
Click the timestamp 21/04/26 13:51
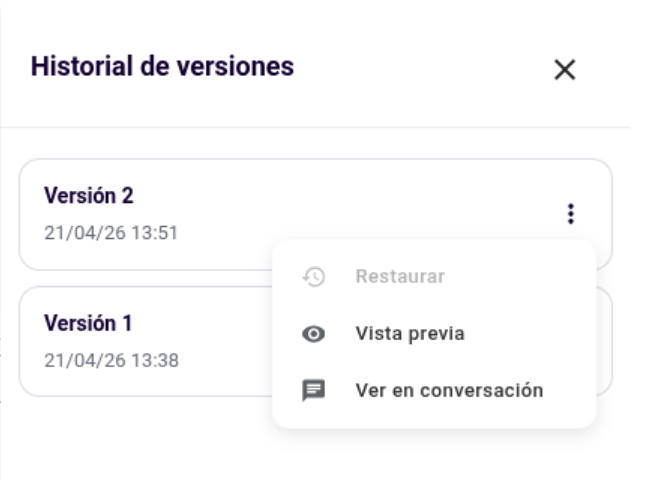111,233
